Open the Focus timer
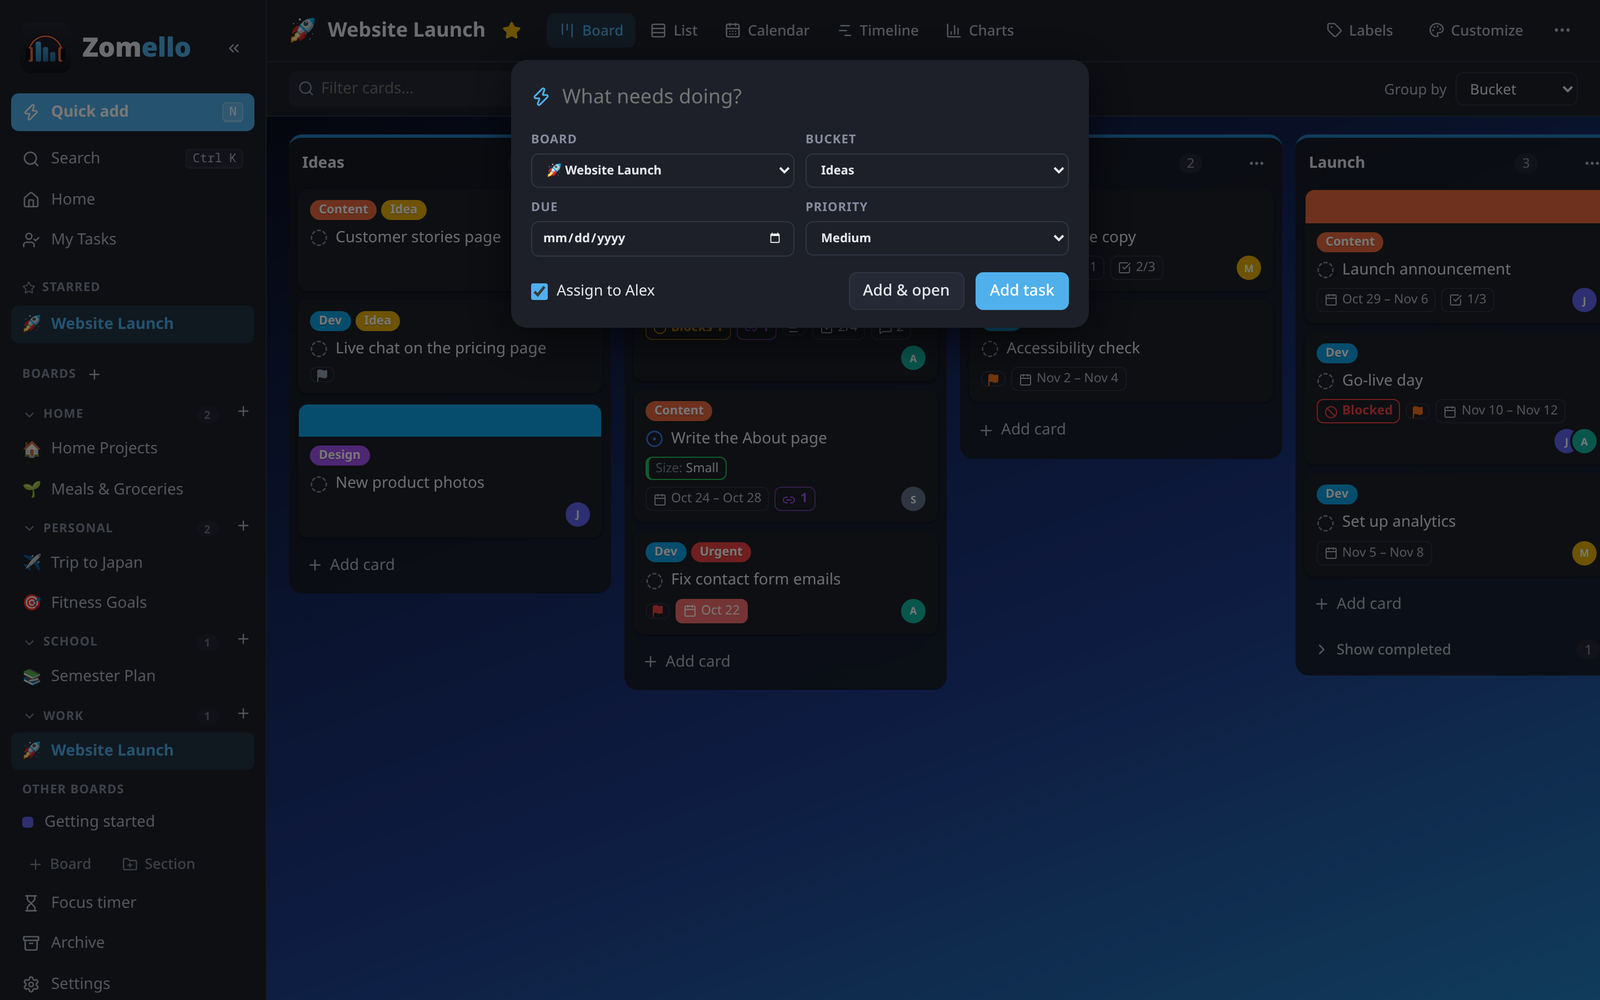The image size is (1600, 1000). [132, 902]
